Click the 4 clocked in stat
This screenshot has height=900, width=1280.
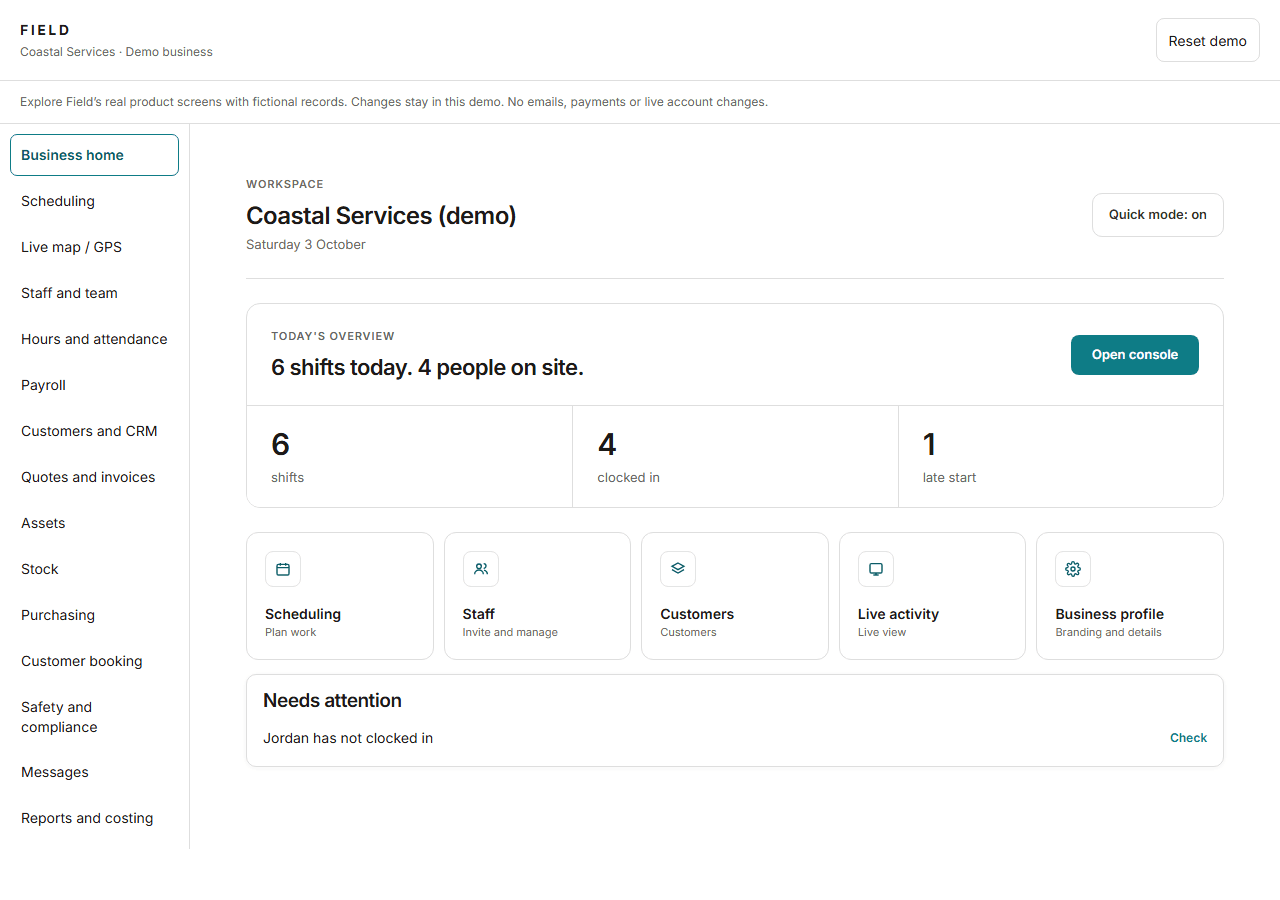point(735,456)
